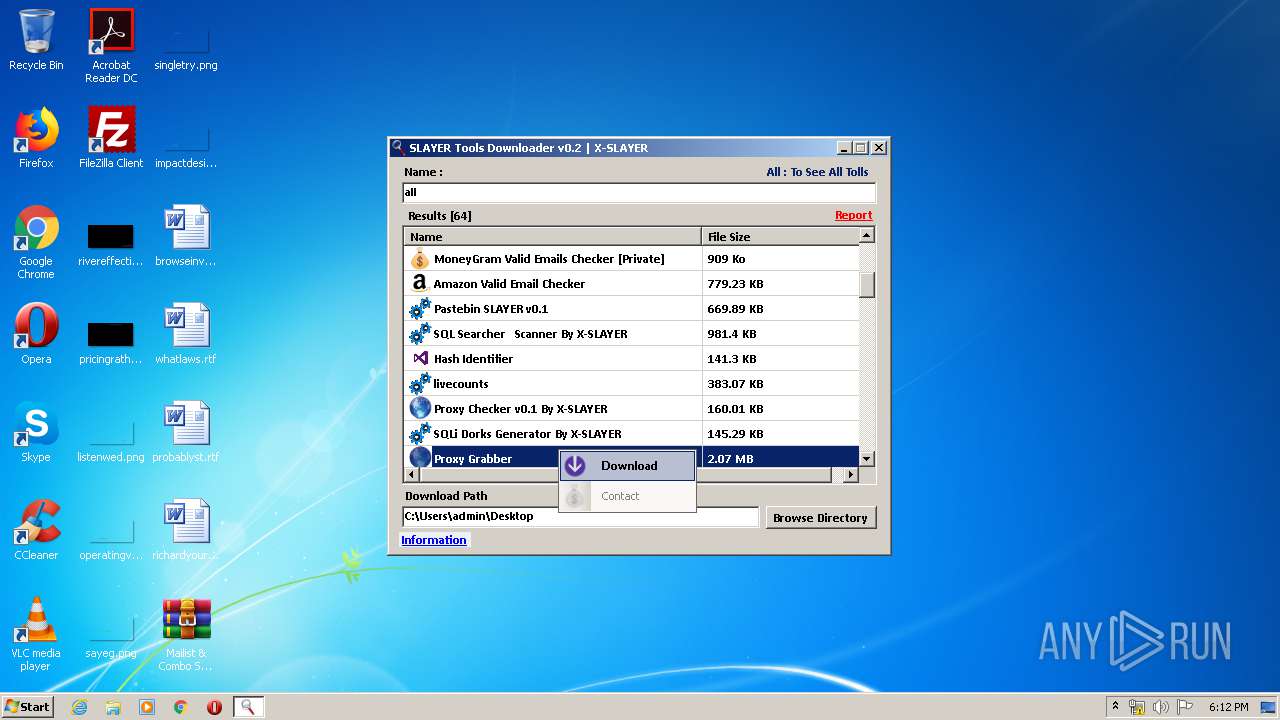
Task: Select Proxy Checker v0.1 By X-SLAYER row
Action: coord(632,409)
